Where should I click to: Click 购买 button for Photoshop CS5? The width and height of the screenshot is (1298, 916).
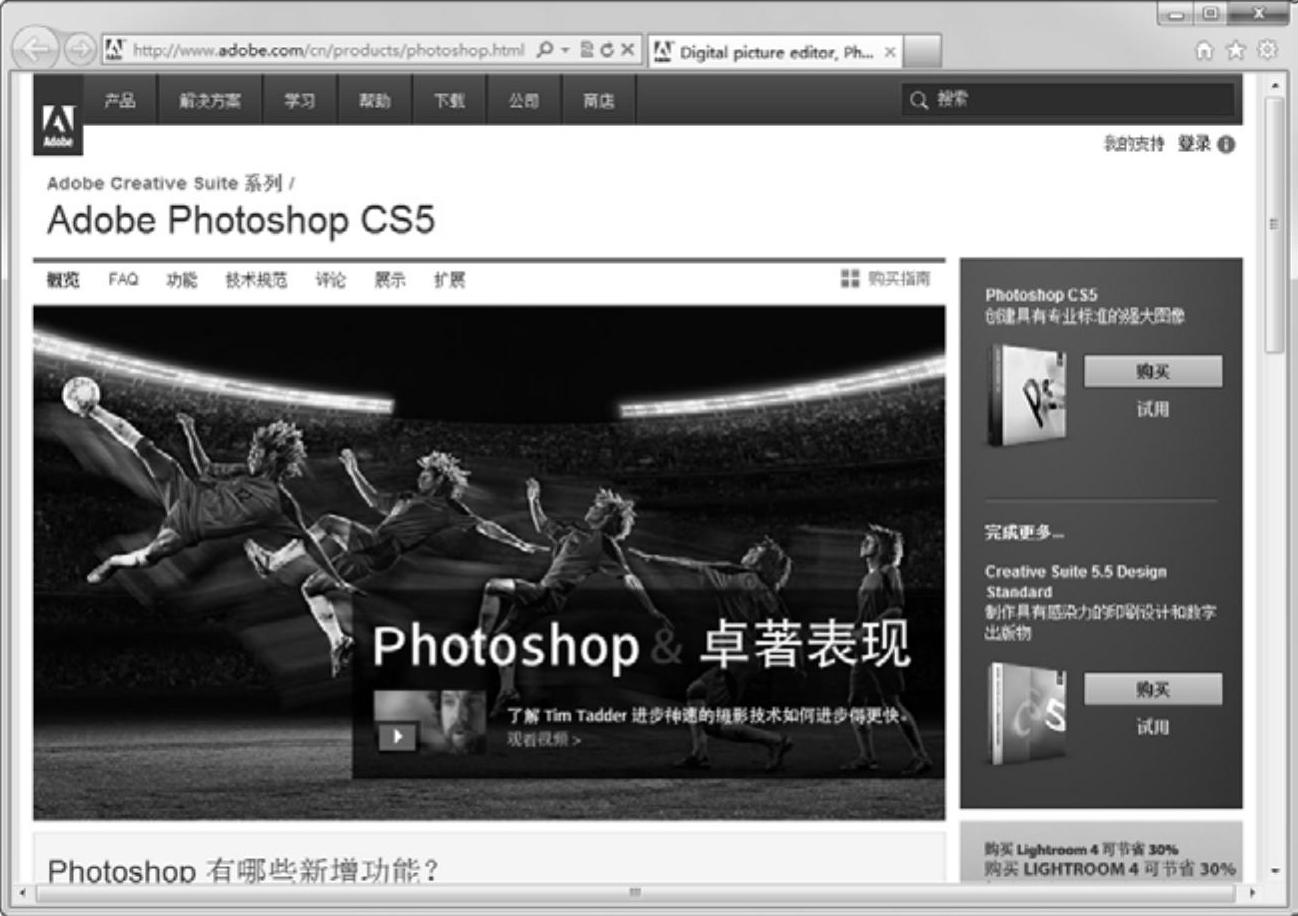click(x=1152, y=372)
